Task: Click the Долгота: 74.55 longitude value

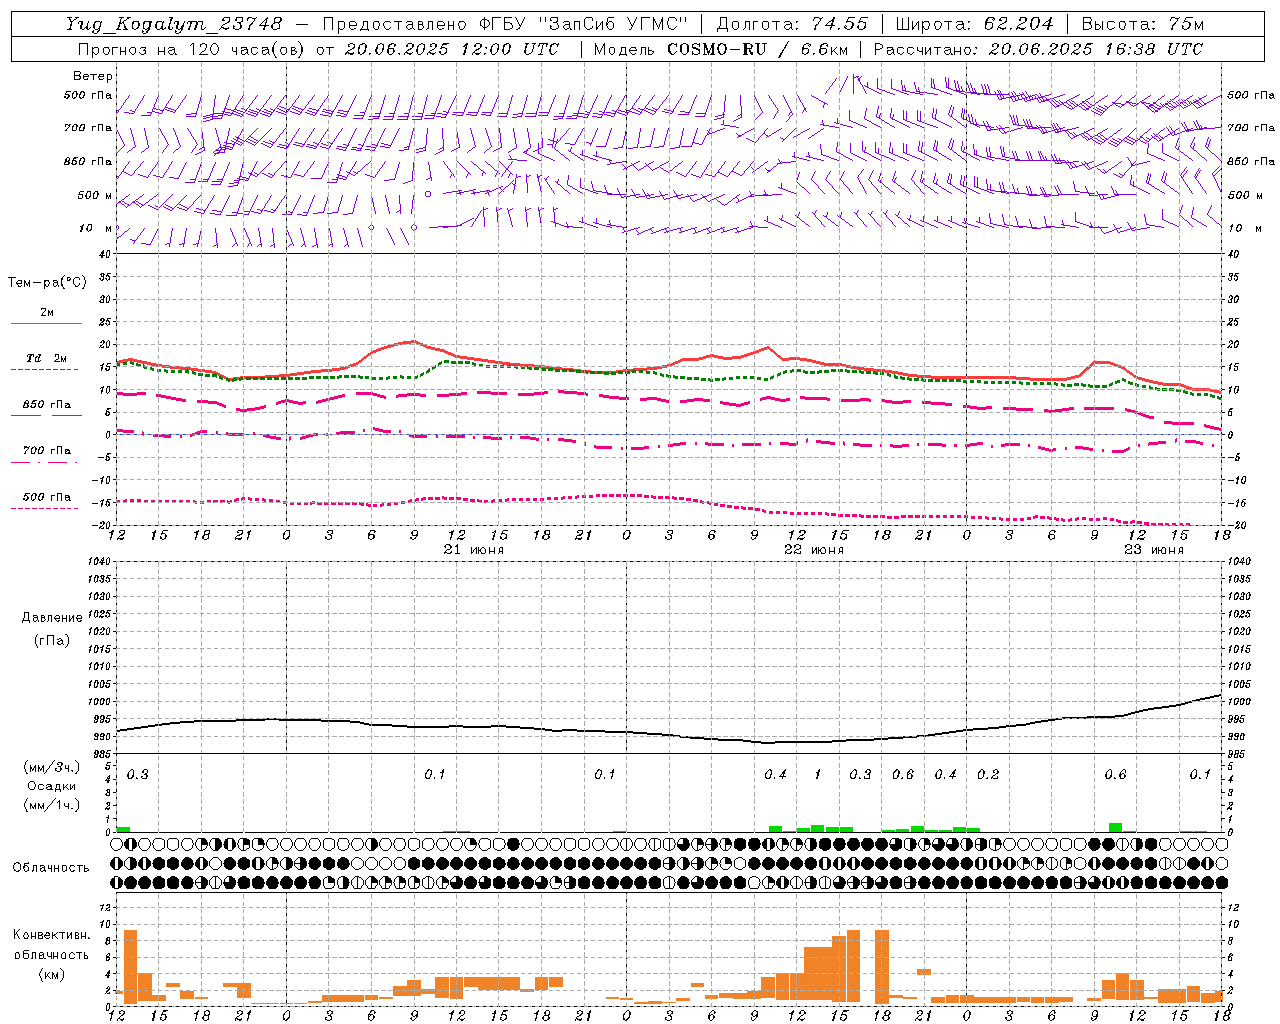Action: click(x=792, y=24)
